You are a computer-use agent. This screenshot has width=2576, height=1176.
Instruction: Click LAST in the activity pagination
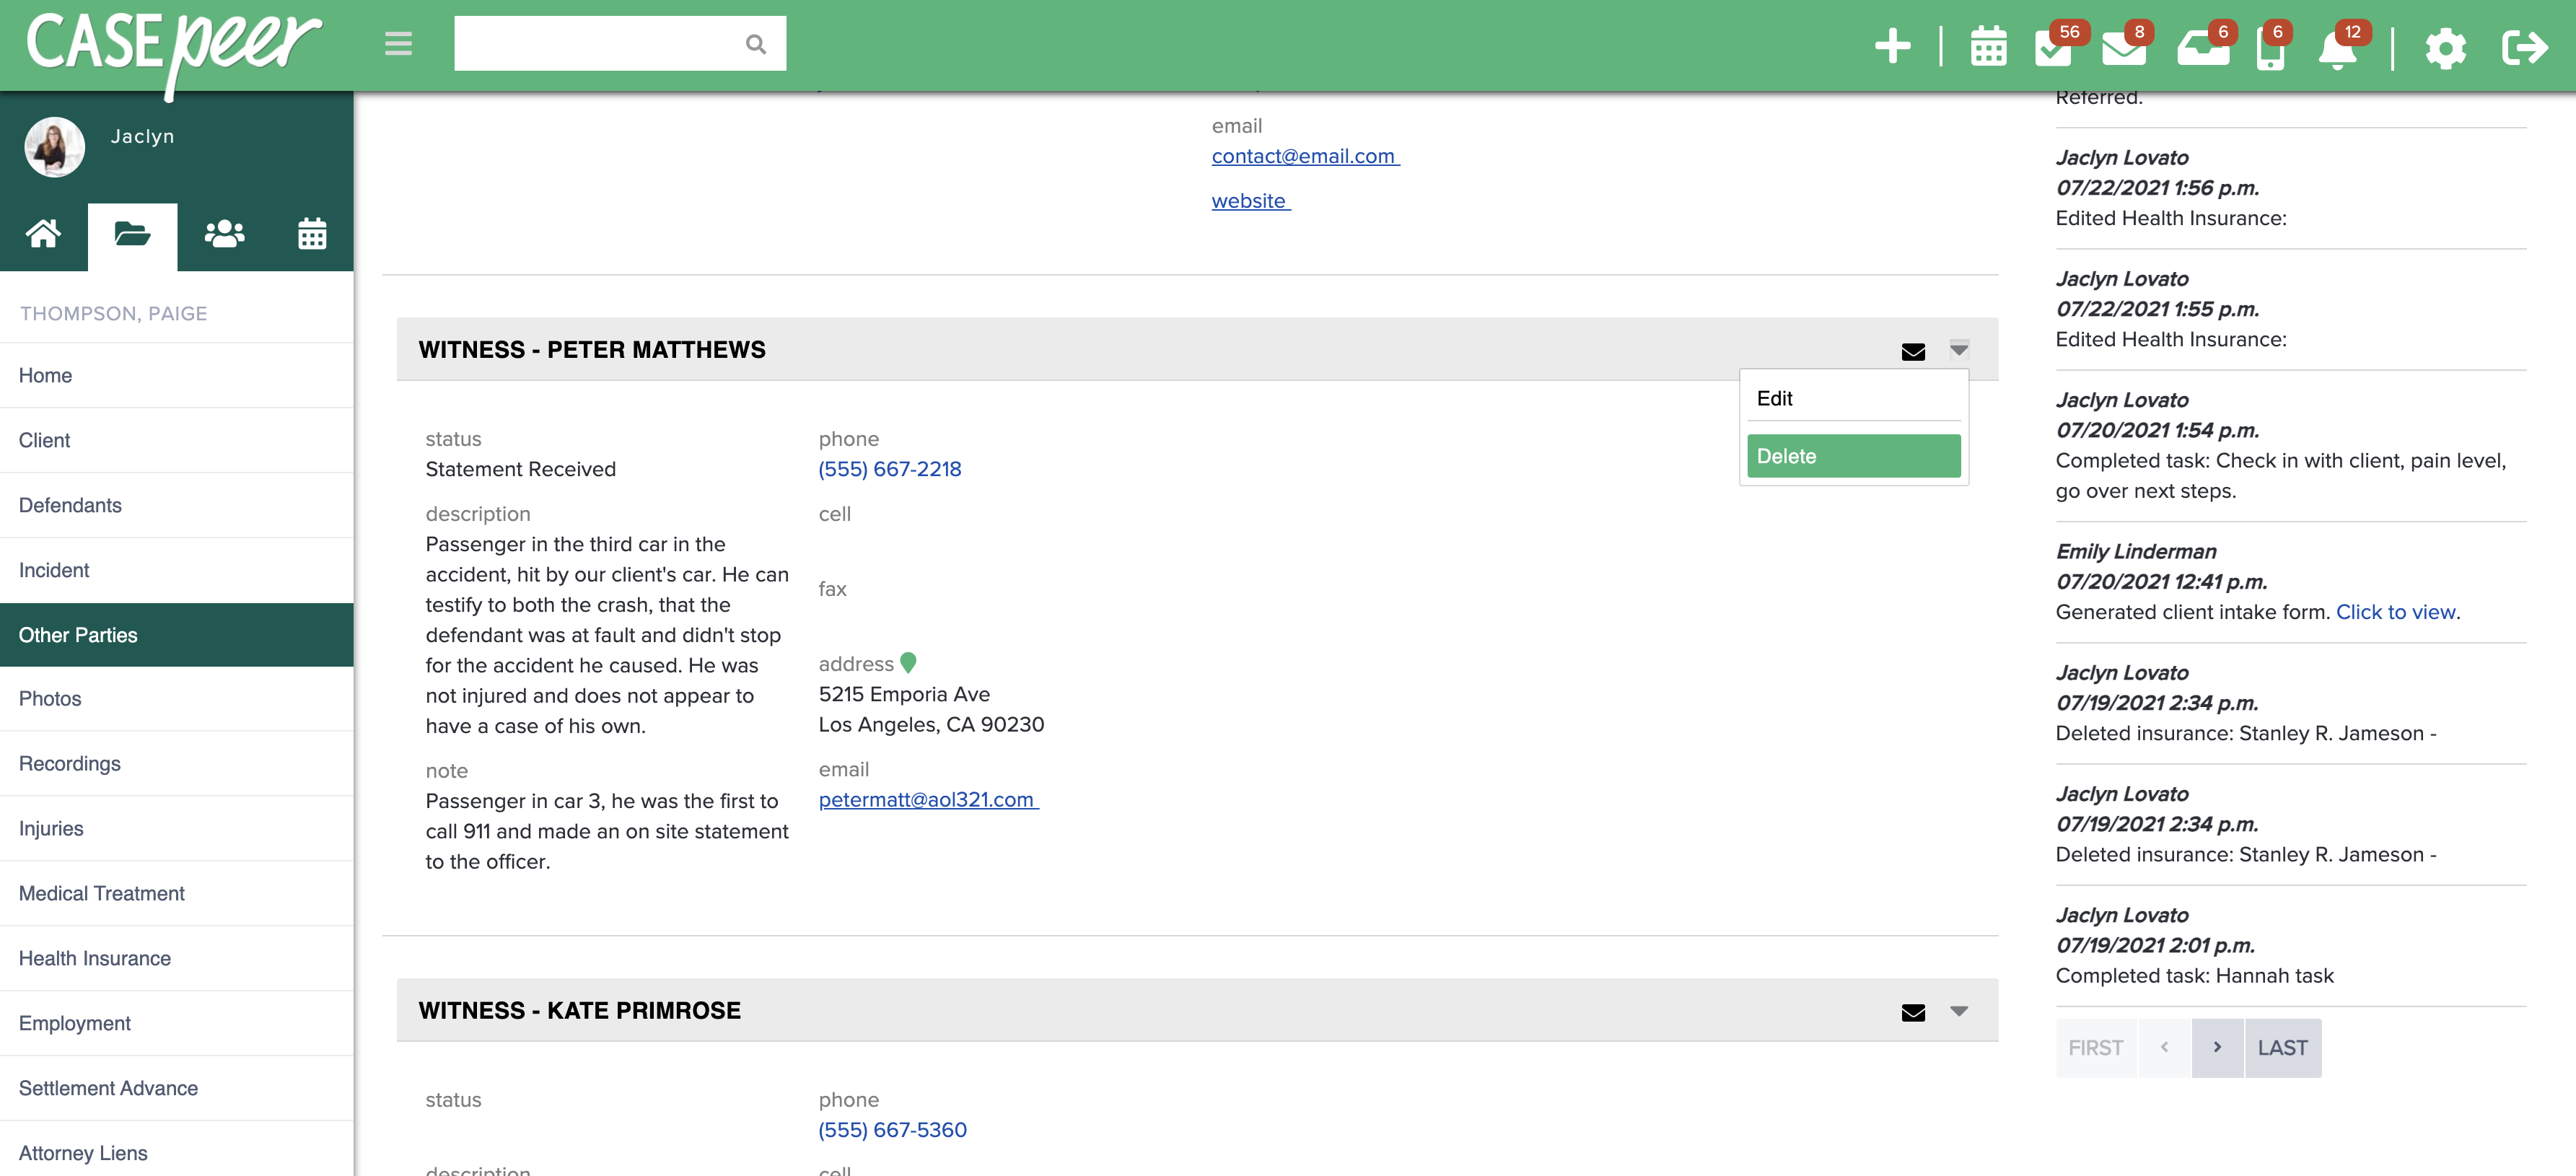(x=2283, y=1048)
